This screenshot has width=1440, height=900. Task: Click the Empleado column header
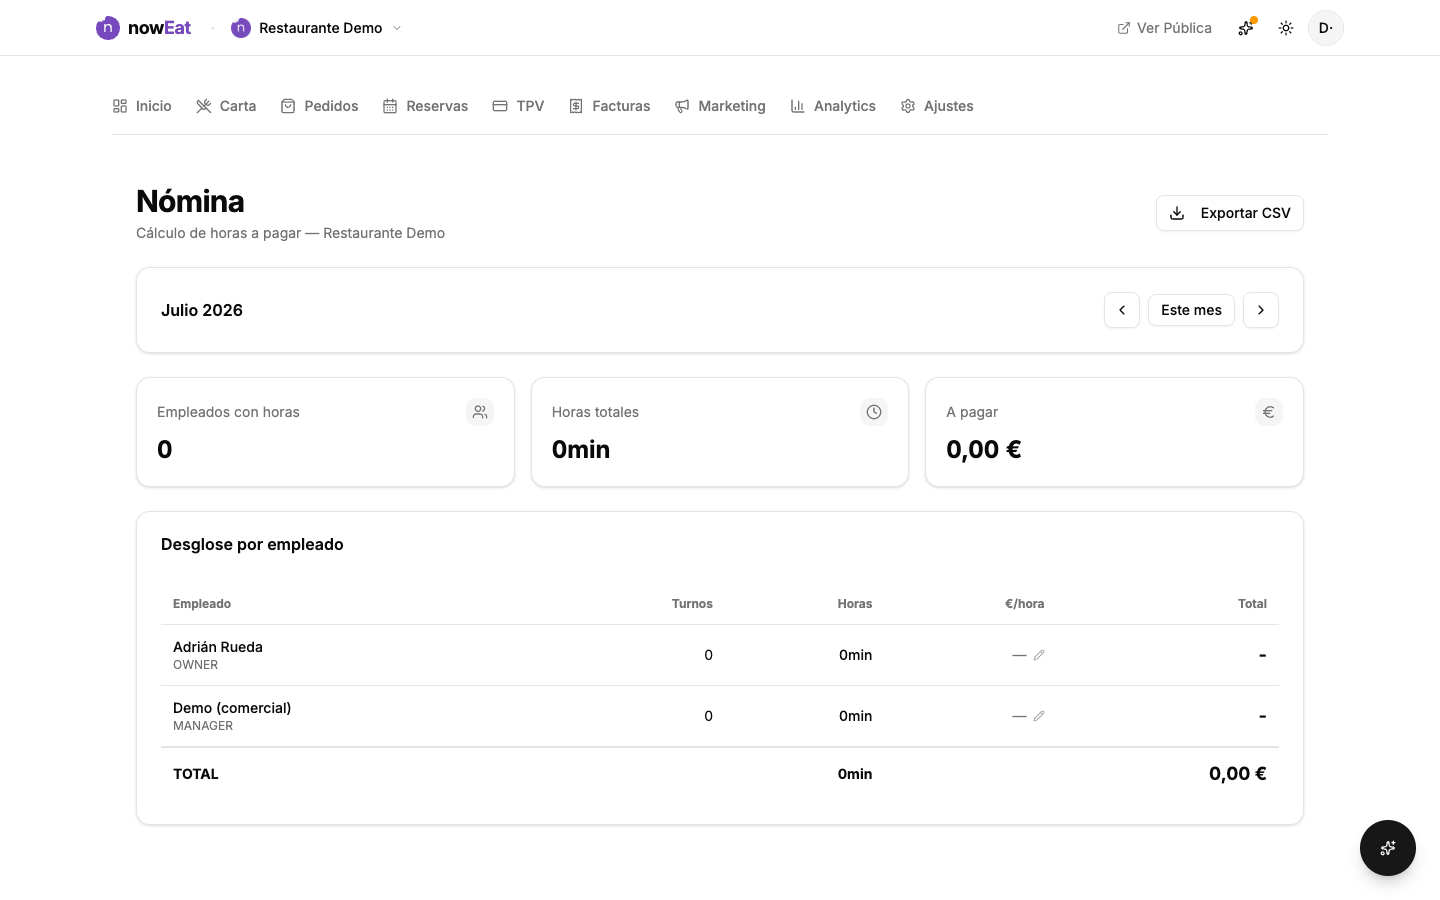click(x=202, y=604)
